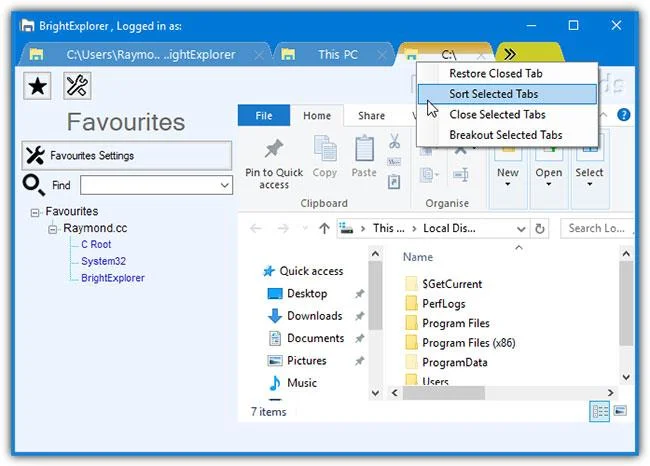Screen dimensions: 650x466
Task: Collapse the Favourites tree root node
Action: [35, 213]
